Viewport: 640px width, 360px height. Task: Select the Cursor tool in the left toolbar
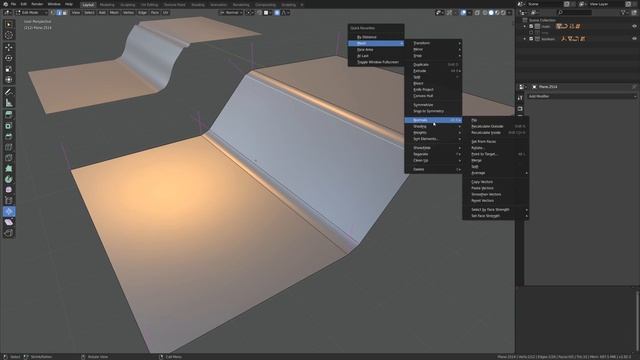click(x=9, y=36)
